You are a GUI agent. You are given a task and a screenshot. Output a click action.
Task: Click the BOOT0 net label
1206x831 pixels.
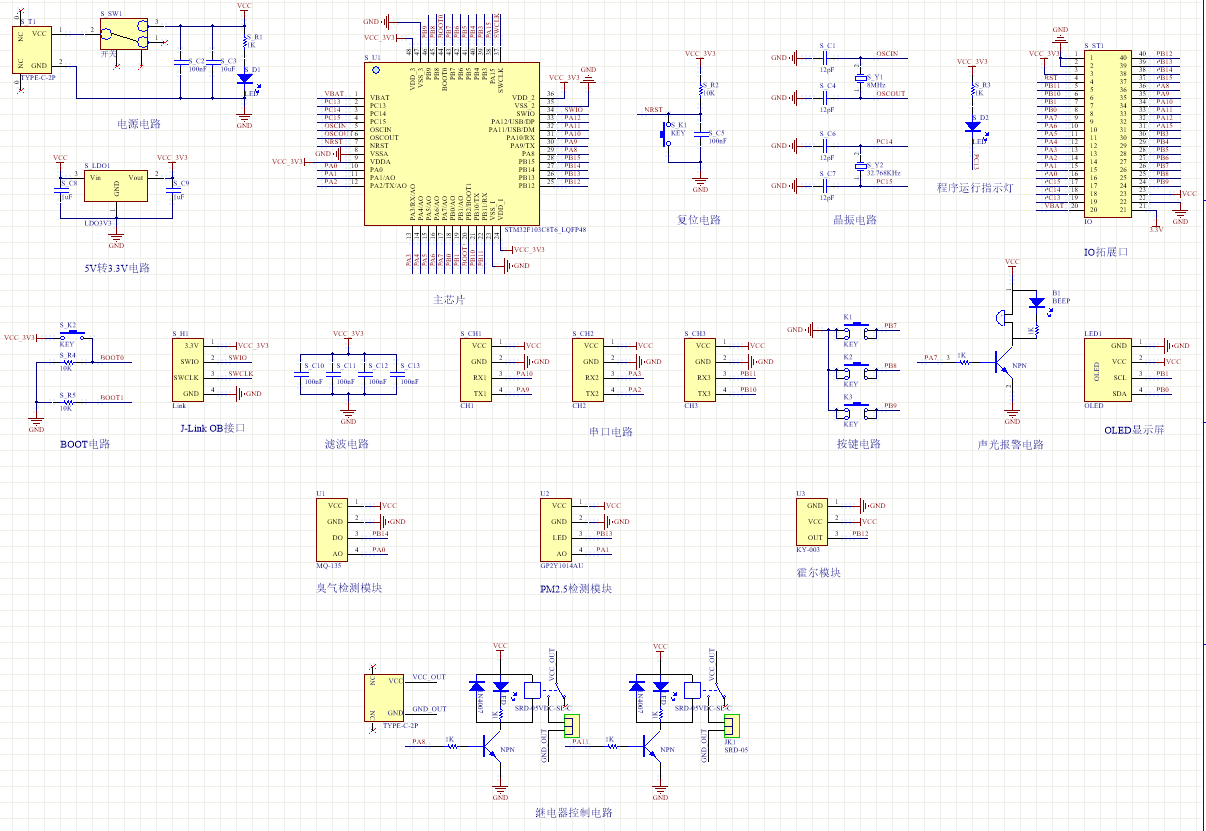coord(112,357)
